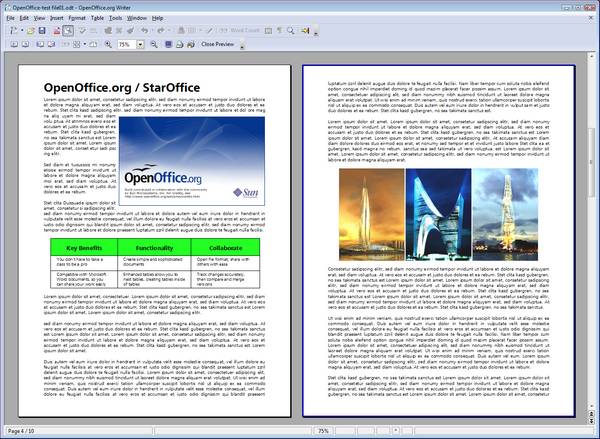Image resolution: width=600 pixels, height=439 pixels.
Task: Click the blue arched building image
Action: point(439,214)
